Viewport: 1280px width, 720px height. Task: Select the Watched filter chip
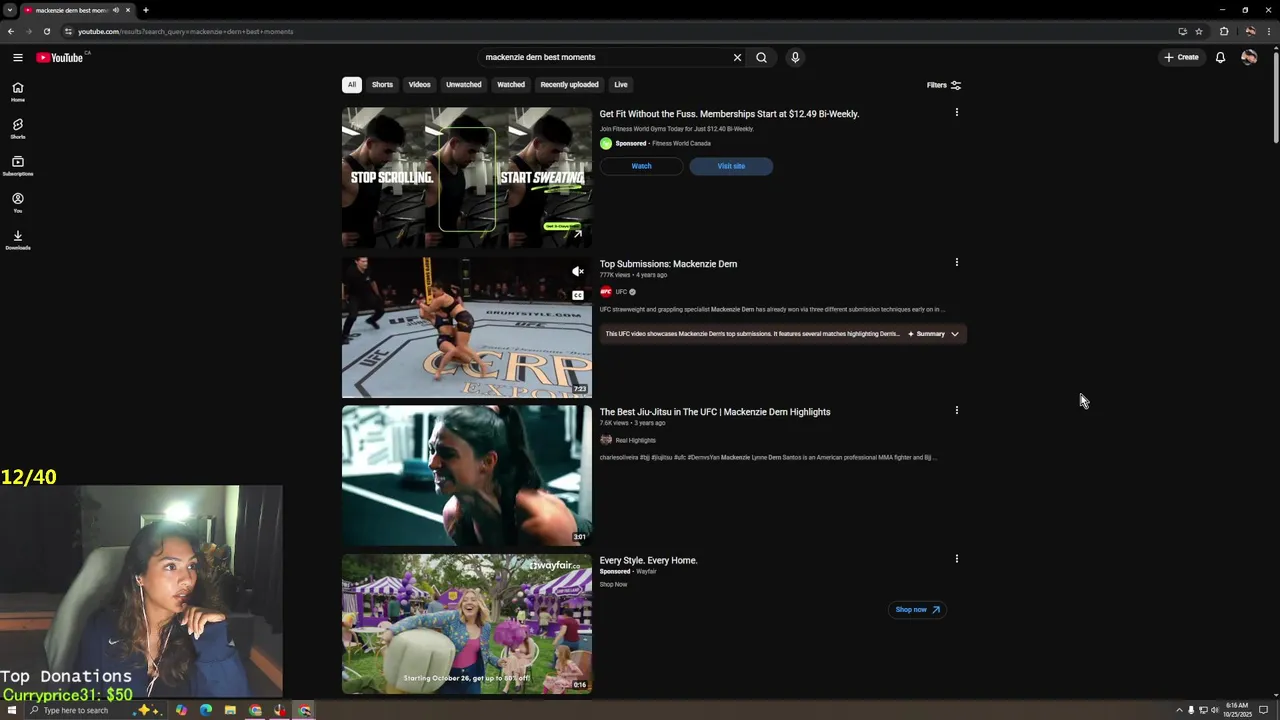pos(511,85)
